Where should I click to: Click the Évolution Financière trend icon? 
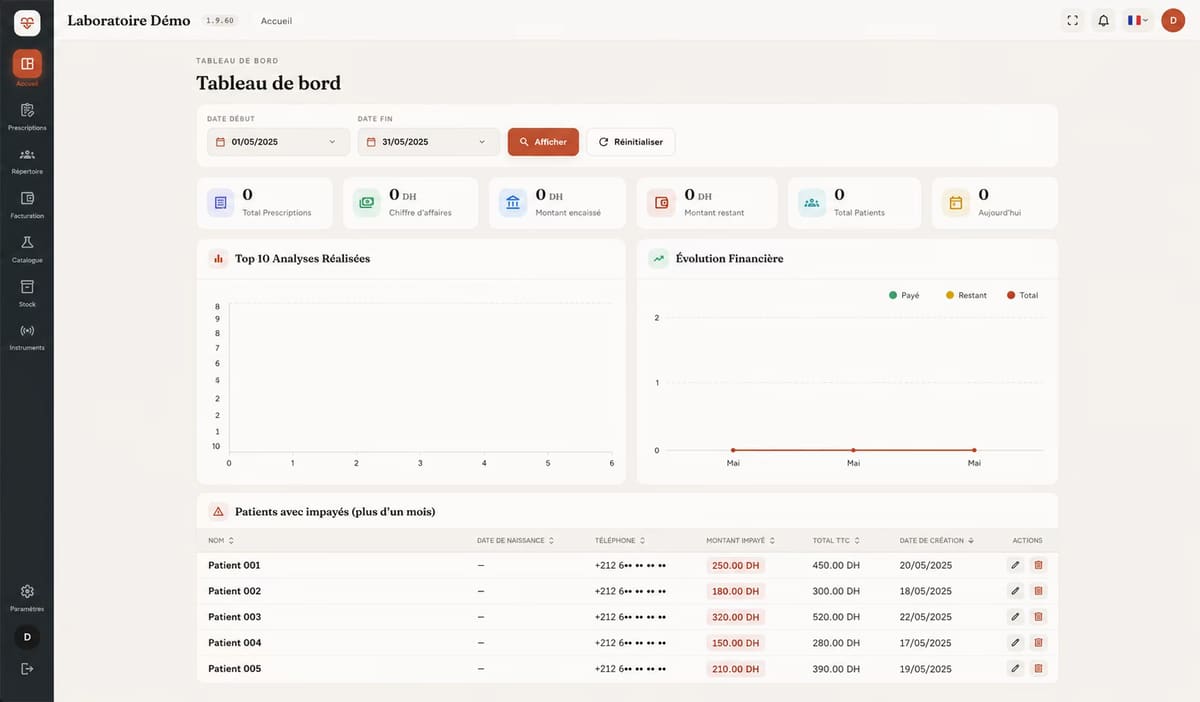click(659, 258)
